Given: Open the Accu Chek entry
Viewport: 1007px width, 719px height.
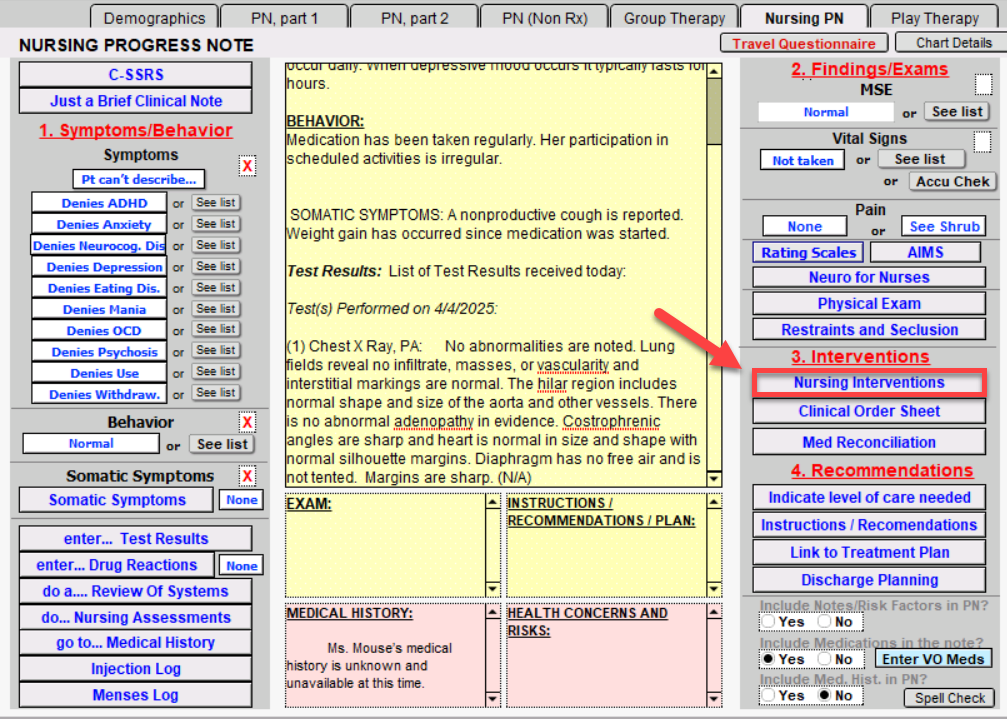Looking at the screenshot, I should point(952,181).
